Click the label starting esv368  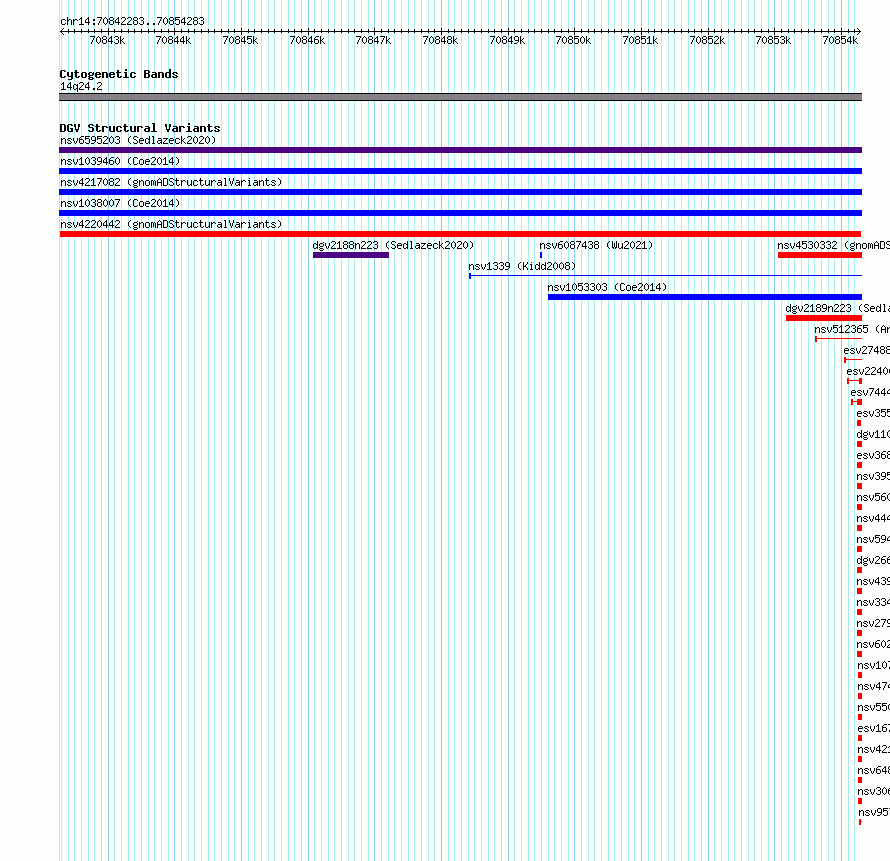point(873,455)
